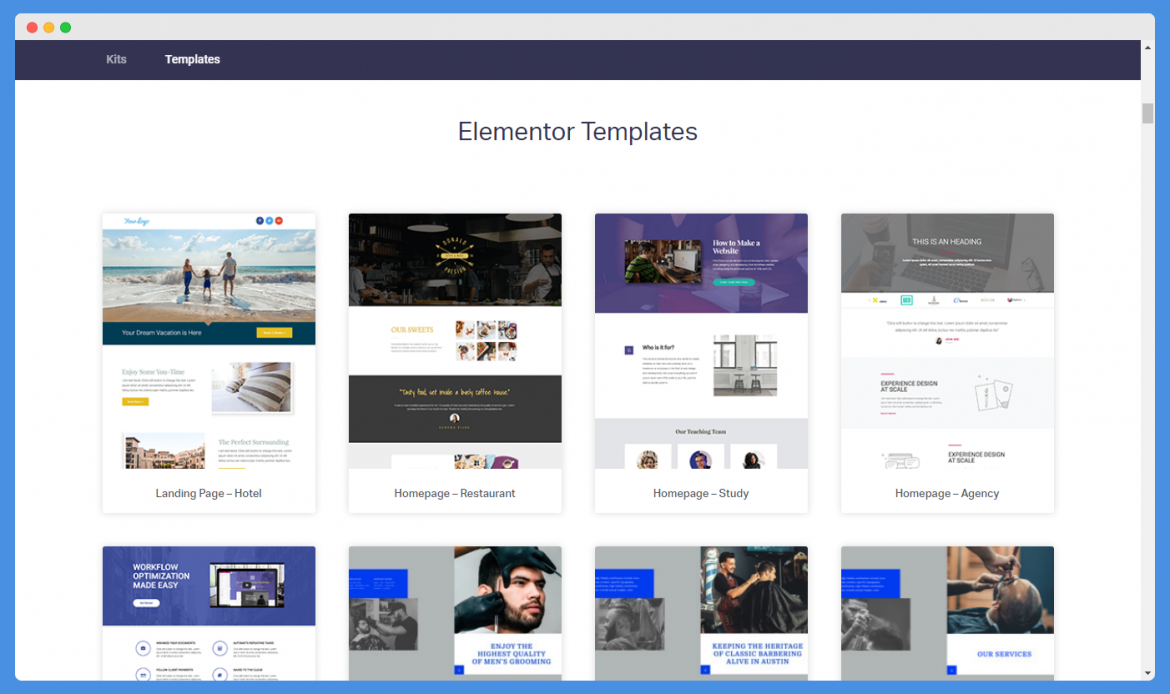Click the 'Homepage – Study' caption
Viewport: 1170px width, 694px height.
pos(701,493)
